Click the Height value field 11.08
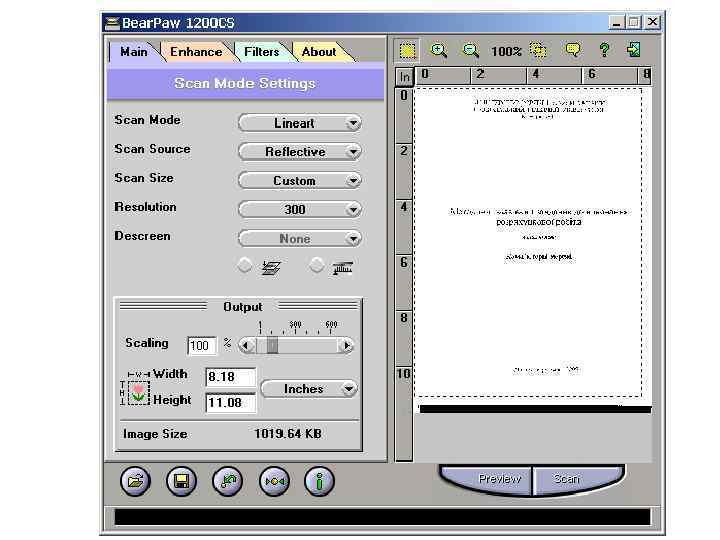The height and width of the screenshot is (540, 720). point(230,403)
